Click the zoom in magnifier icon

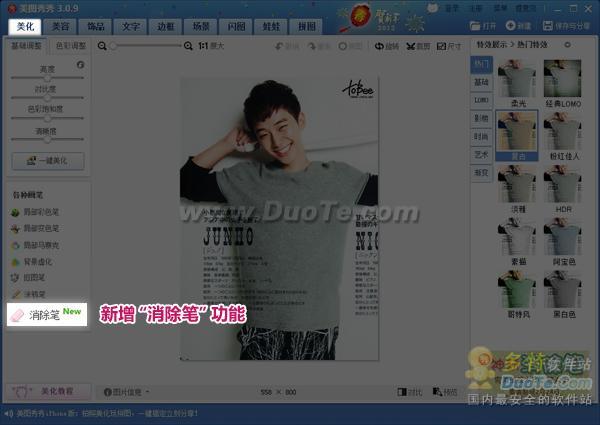tap(188, 46)
